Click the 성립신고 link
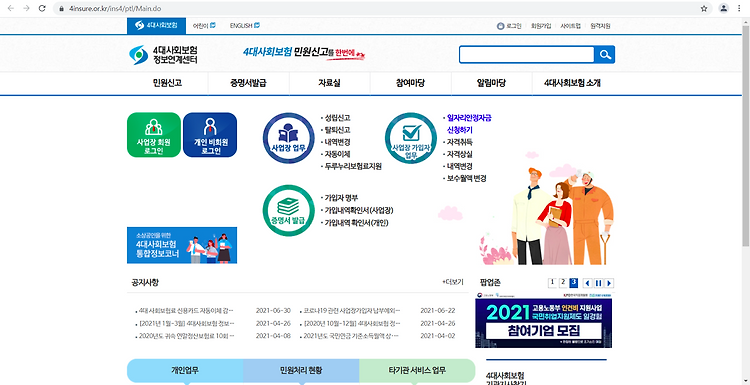 337,118
